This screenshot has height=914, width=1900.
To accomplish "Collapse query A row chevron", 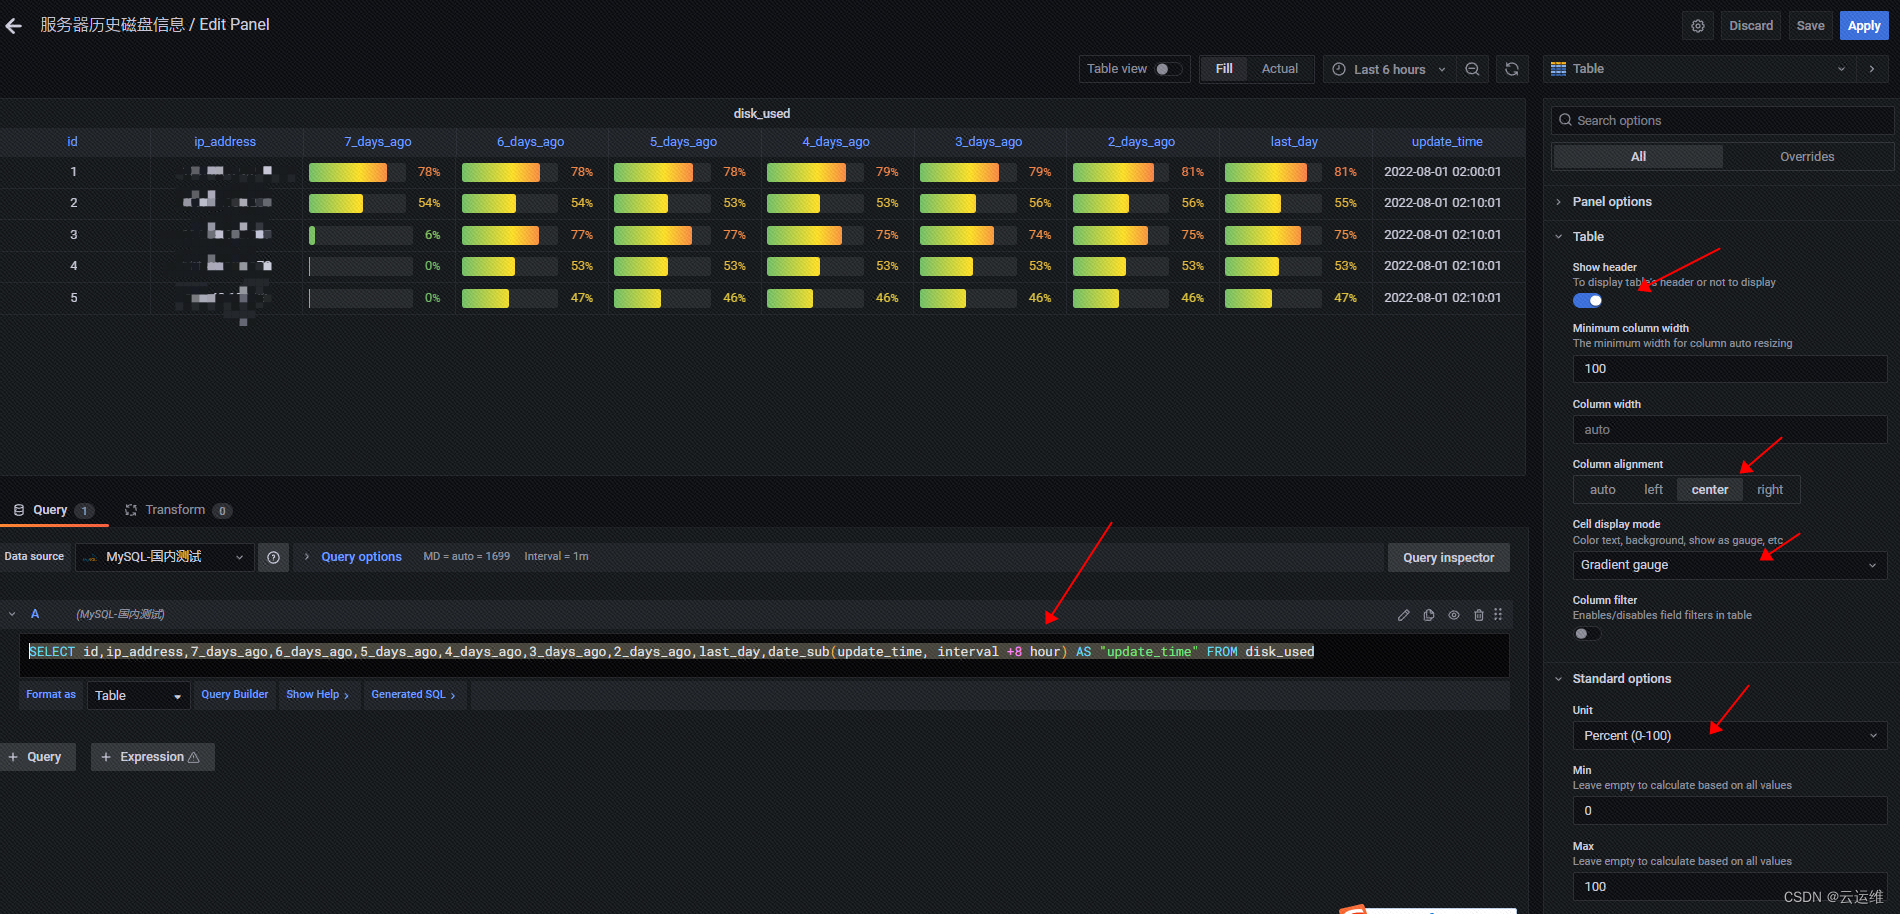I will [12, 615].
